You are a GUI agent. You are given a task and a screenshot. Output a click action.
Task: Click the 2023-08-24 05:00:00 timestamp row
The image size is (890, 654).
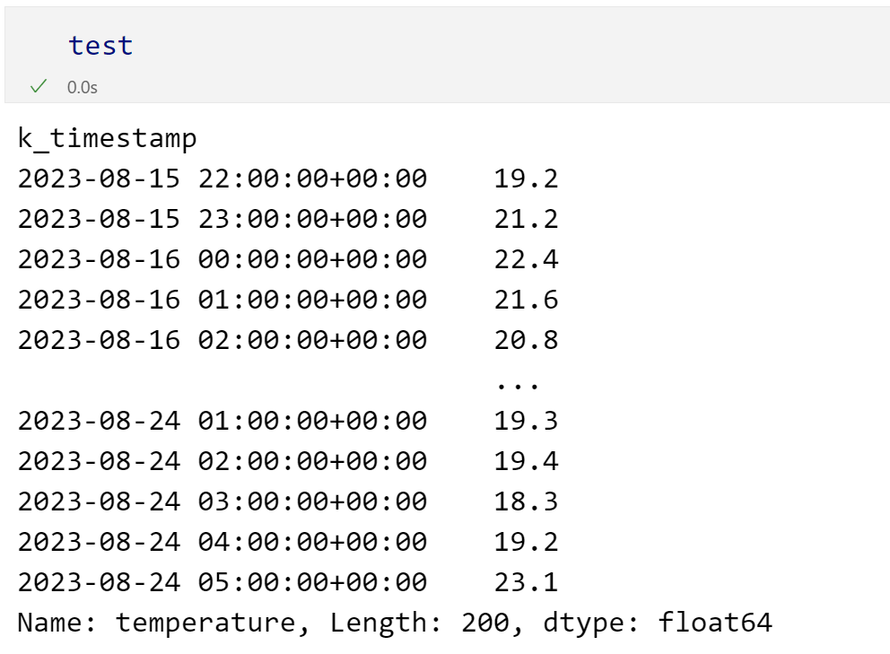pos(222,582)
